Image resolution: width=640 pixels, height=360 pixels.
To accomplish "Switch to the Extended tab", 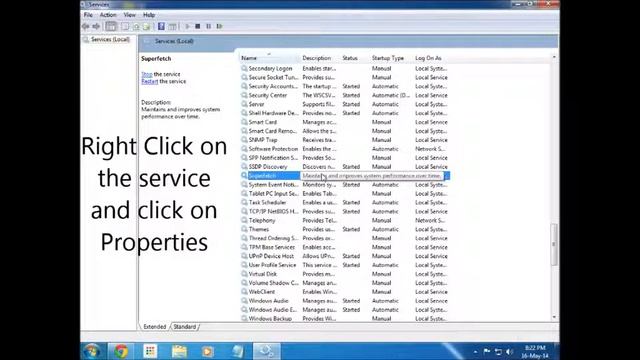I will (155, 327).
